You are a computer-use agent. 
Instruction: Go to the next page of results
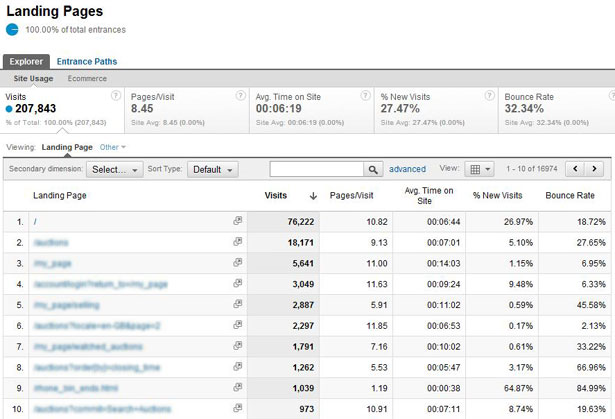point(594,169)
